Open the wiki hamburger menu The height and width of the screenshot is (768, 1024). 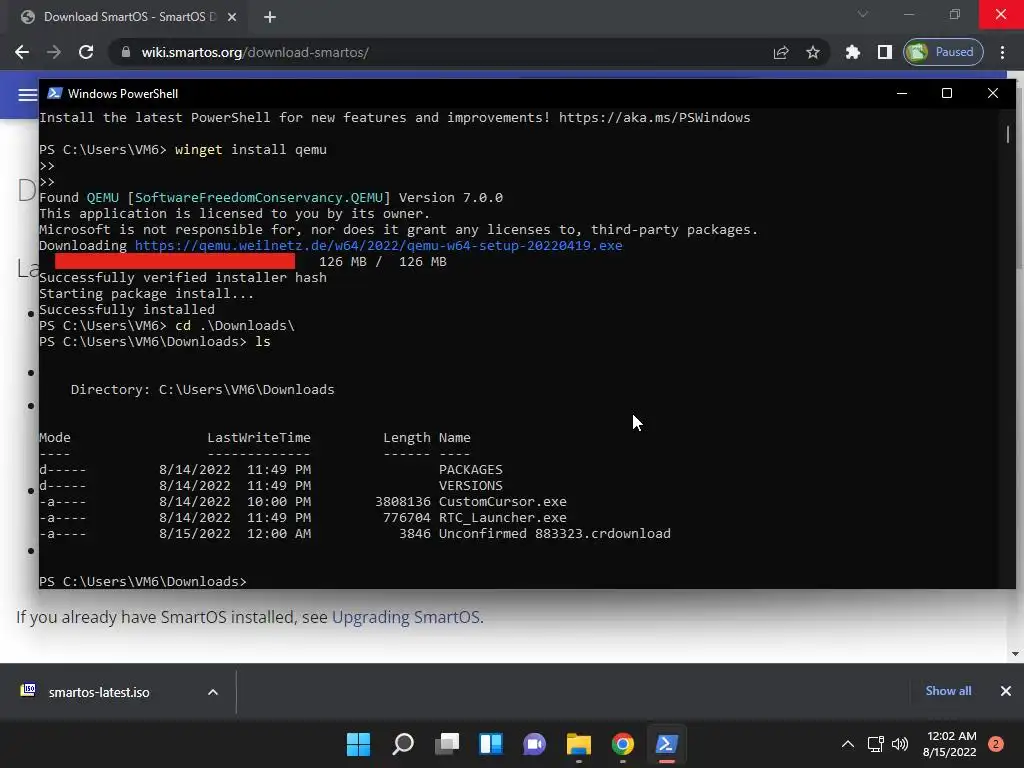pos(27,95)
